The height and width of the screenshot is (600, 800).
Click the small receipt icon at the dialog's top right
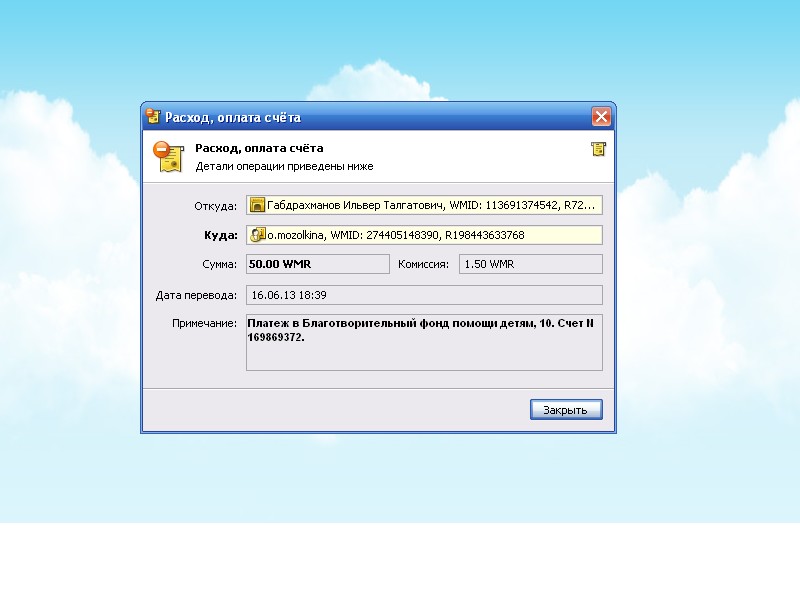tap(598, 149)
